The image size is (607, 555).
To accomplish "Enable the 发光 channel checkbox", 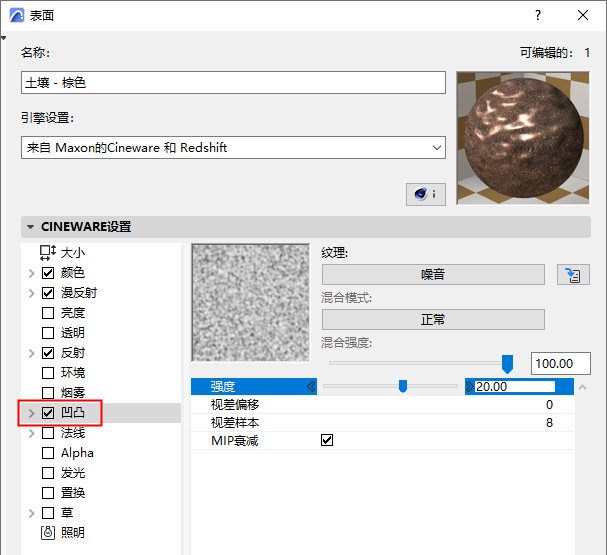I will click(x=48, y=473).
